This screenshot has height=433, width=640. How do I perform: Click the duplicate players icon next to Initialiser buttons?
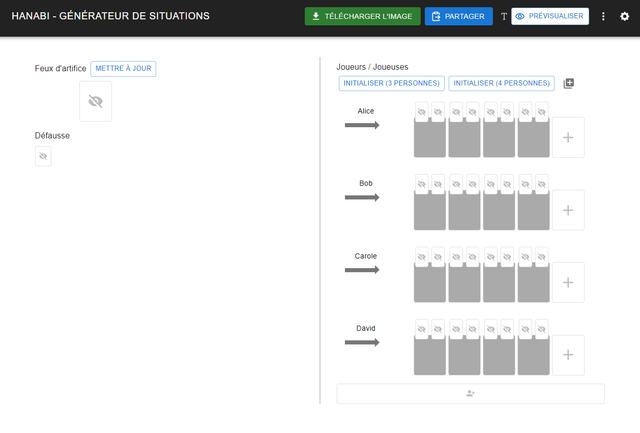(x=569, y=83)
